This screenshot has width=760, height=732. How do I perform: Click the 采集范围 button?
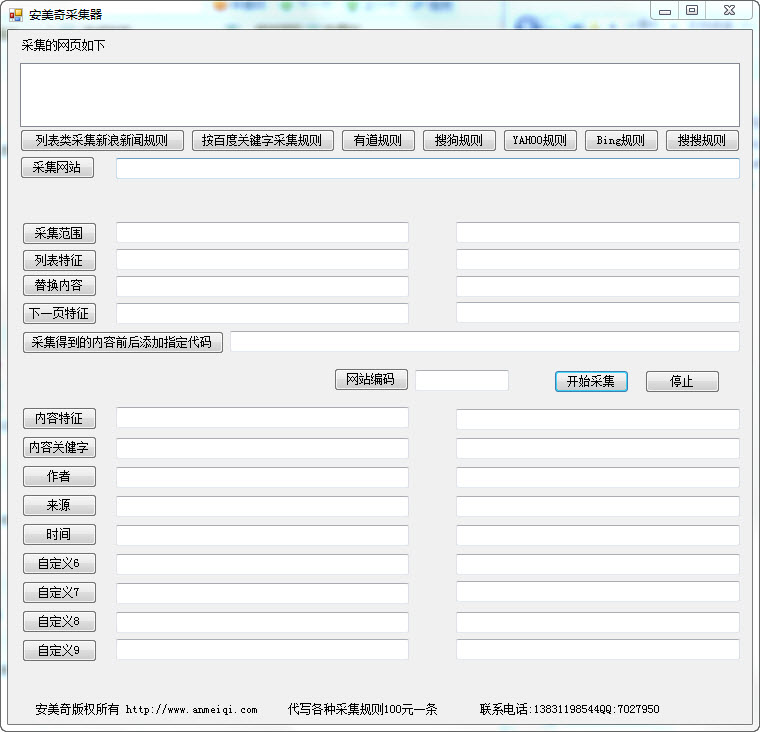(59, 233)
